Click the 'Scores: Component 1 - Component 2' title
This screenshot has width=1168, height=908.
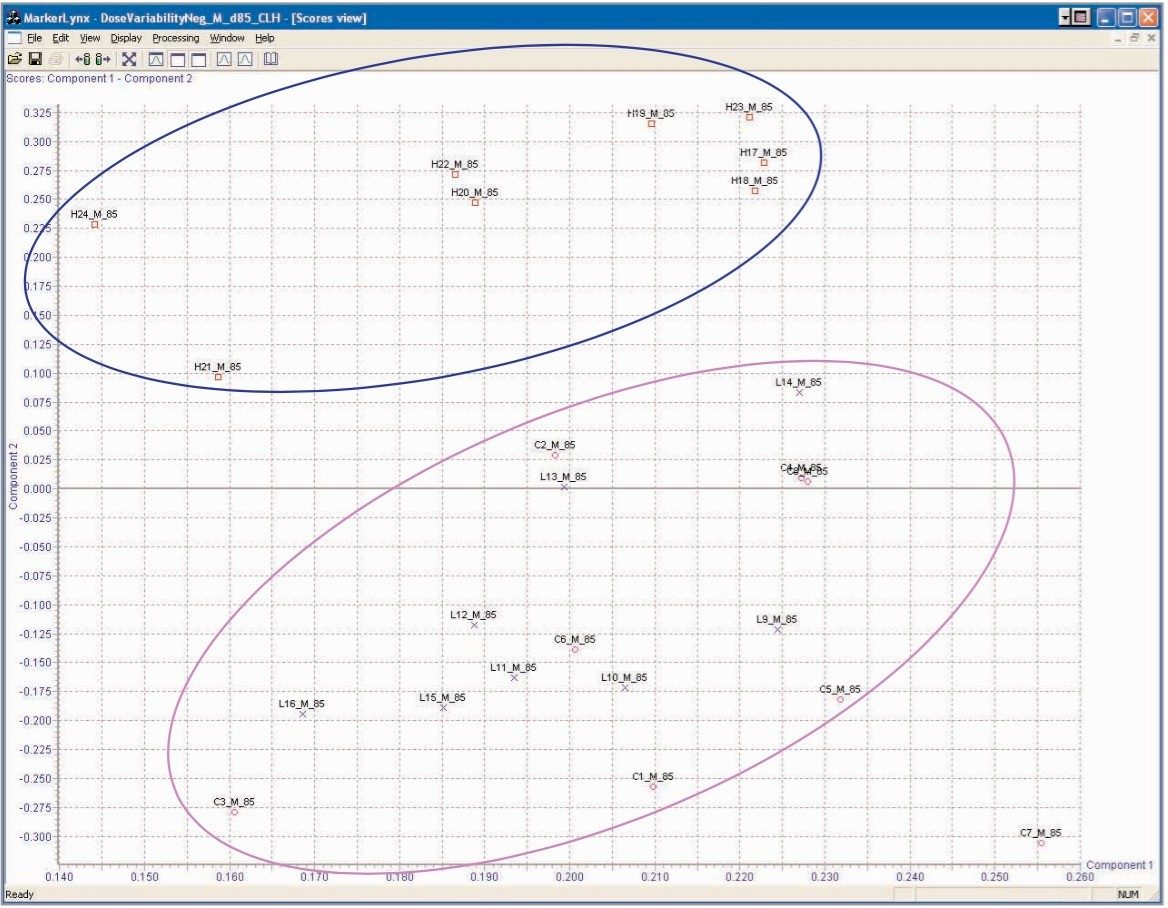tap(99, 78)
